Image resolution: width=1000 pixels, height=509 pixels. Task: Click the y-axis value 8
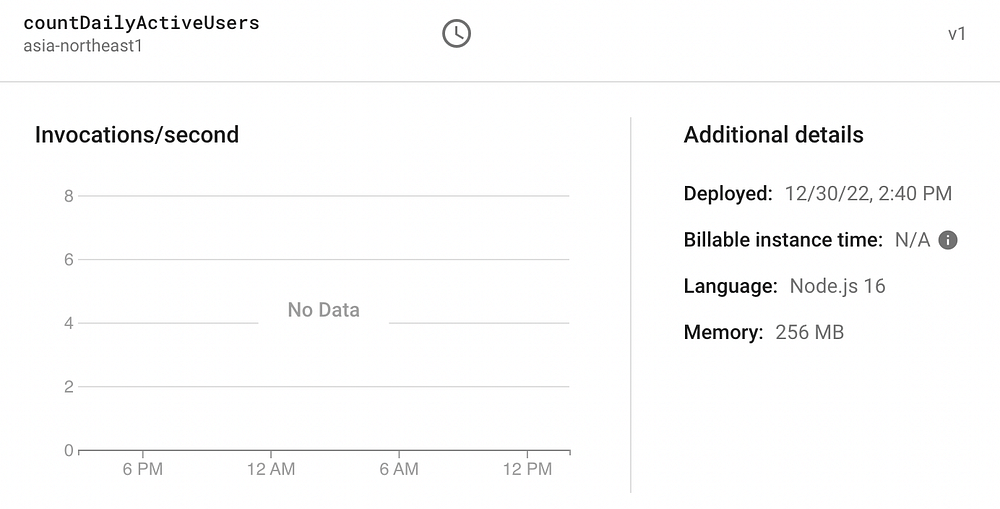pyautogui.click(x=69, y=196)
